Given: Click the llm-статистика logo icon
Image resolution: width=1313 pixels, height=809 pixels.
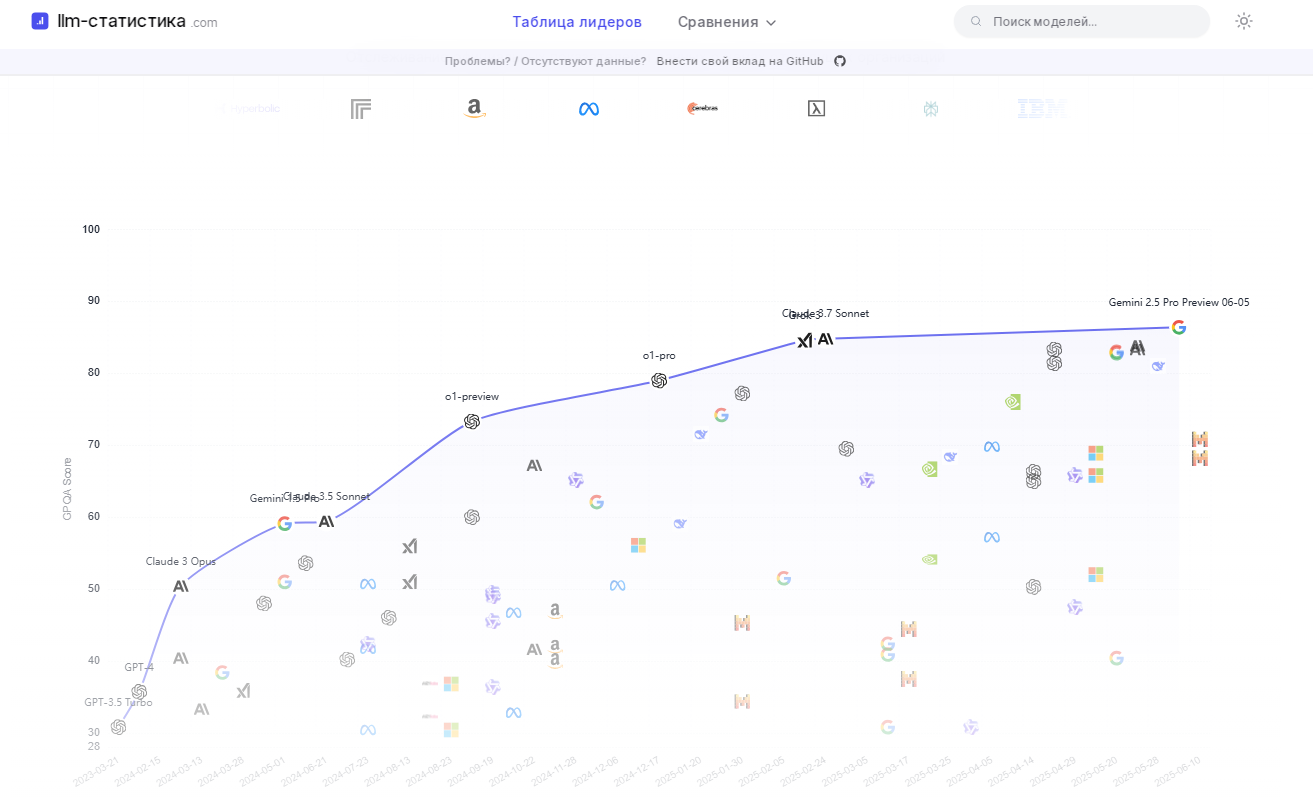Looking at the screenshot, I should coord(40,21).
